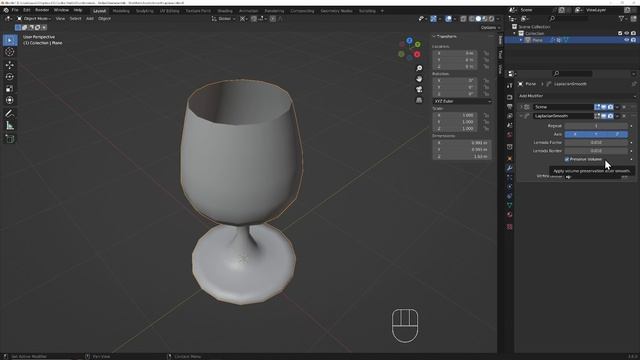
Task: Open the Texture properties checker icon
Action: [509, 227]
